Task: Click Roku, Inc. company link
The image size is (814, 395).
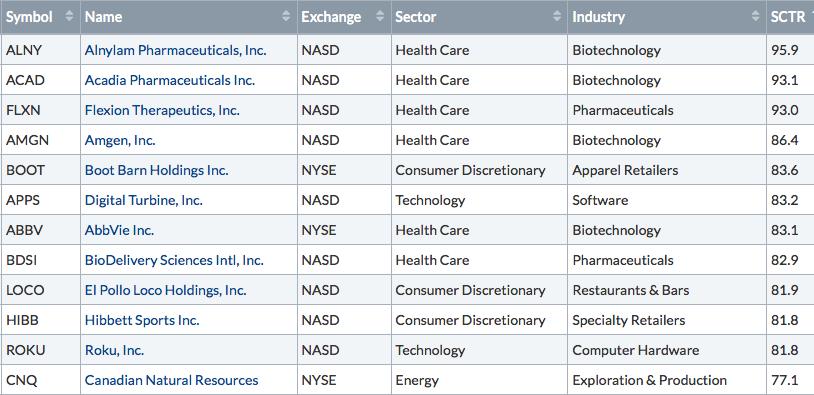Action: (x=114, y=351)
